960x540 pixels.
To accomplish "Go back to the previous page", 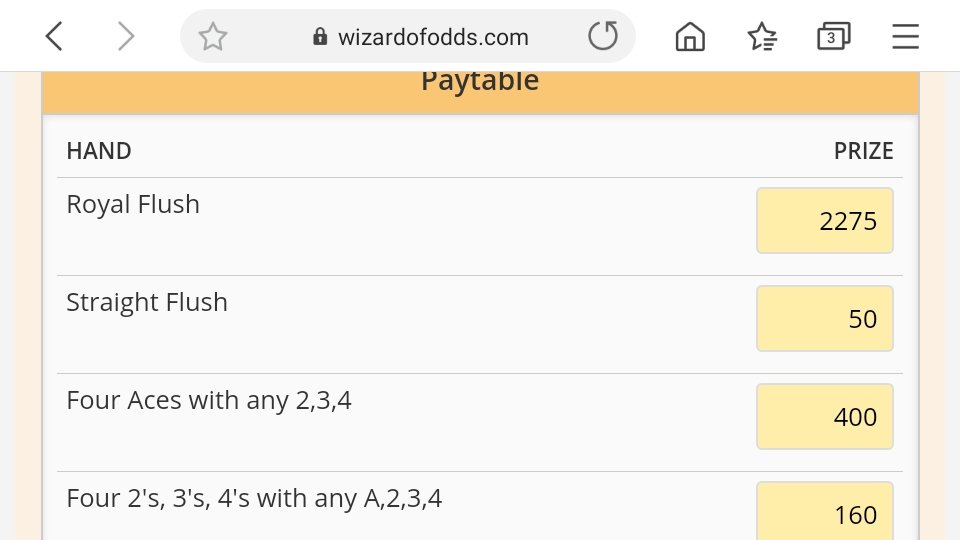I will (x=55, y=37).
